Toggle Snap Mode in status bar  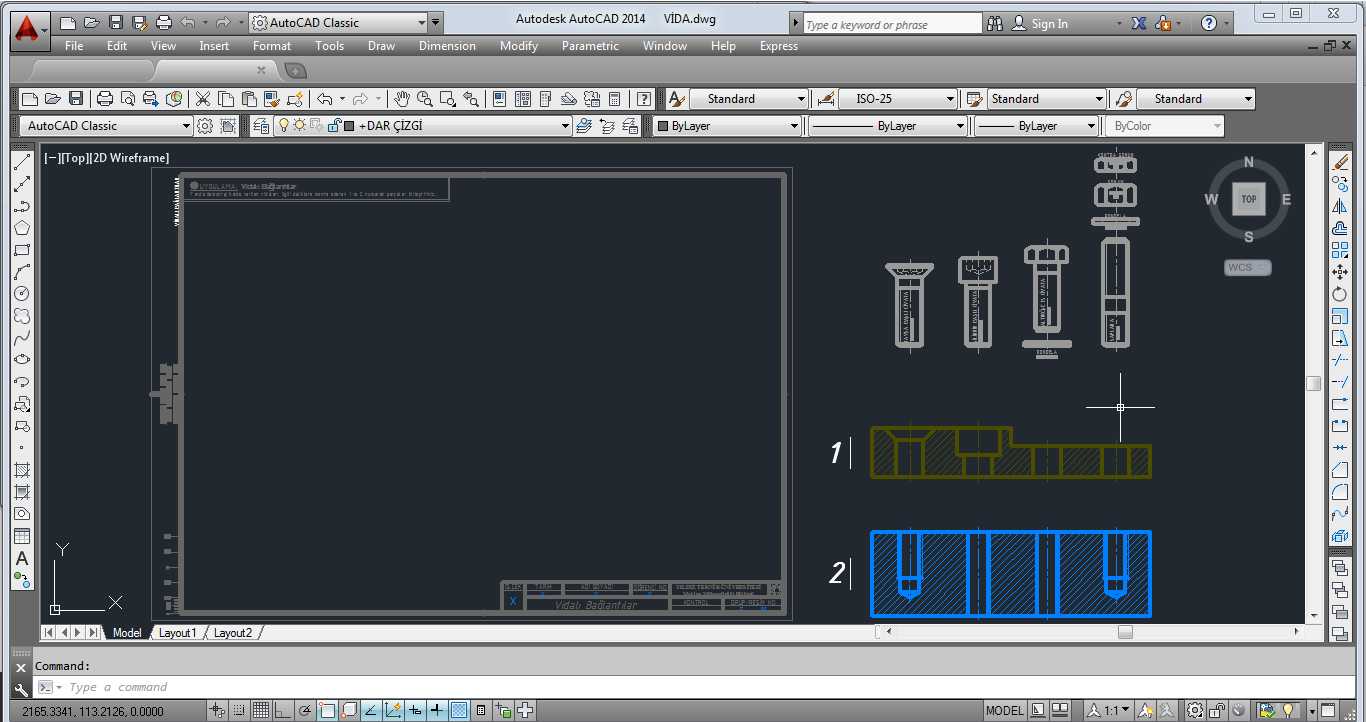239,711
